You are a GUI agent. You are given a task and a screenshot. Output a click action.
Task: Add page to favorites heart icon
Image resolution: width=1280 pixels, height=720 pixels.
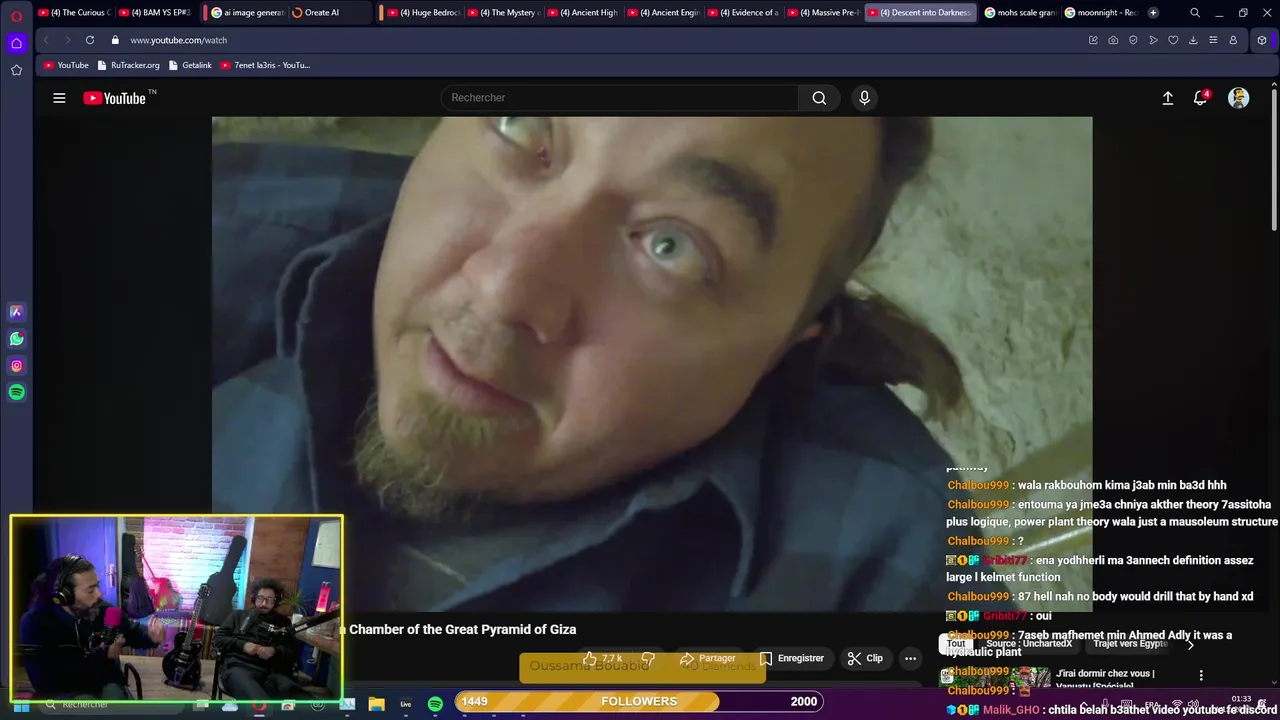click(1173, 40)
